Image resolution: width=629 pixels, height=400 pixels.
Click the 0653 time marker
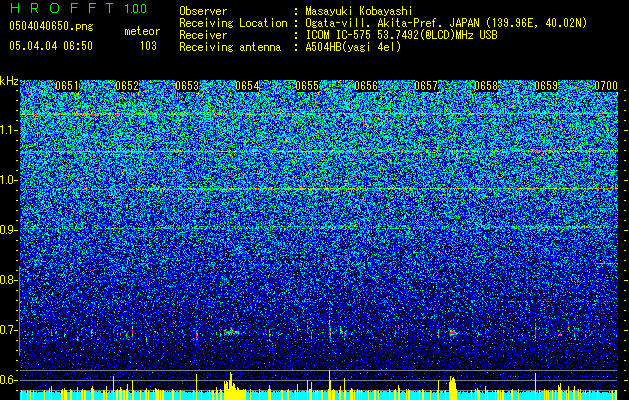click(x=187, y=86)
